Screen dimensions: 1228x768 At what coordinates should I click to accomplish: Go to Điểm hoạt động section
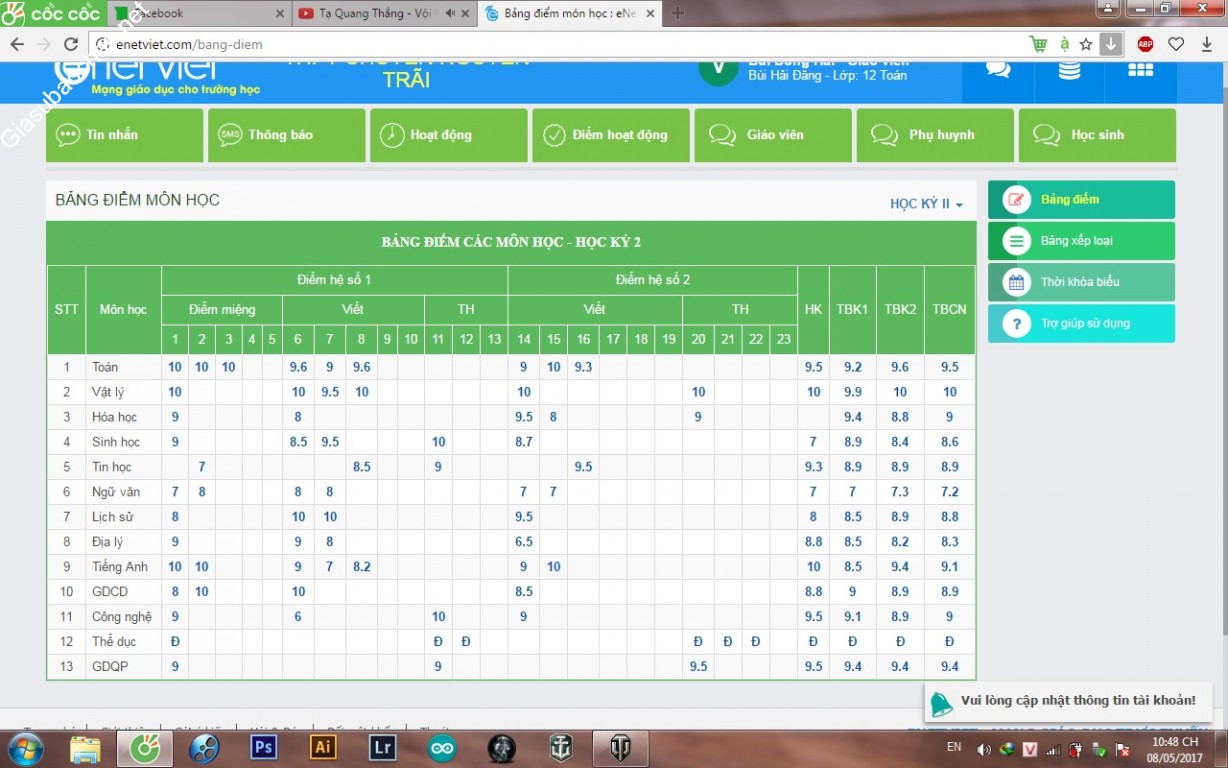pyautogui.click(x=610, y=135)
